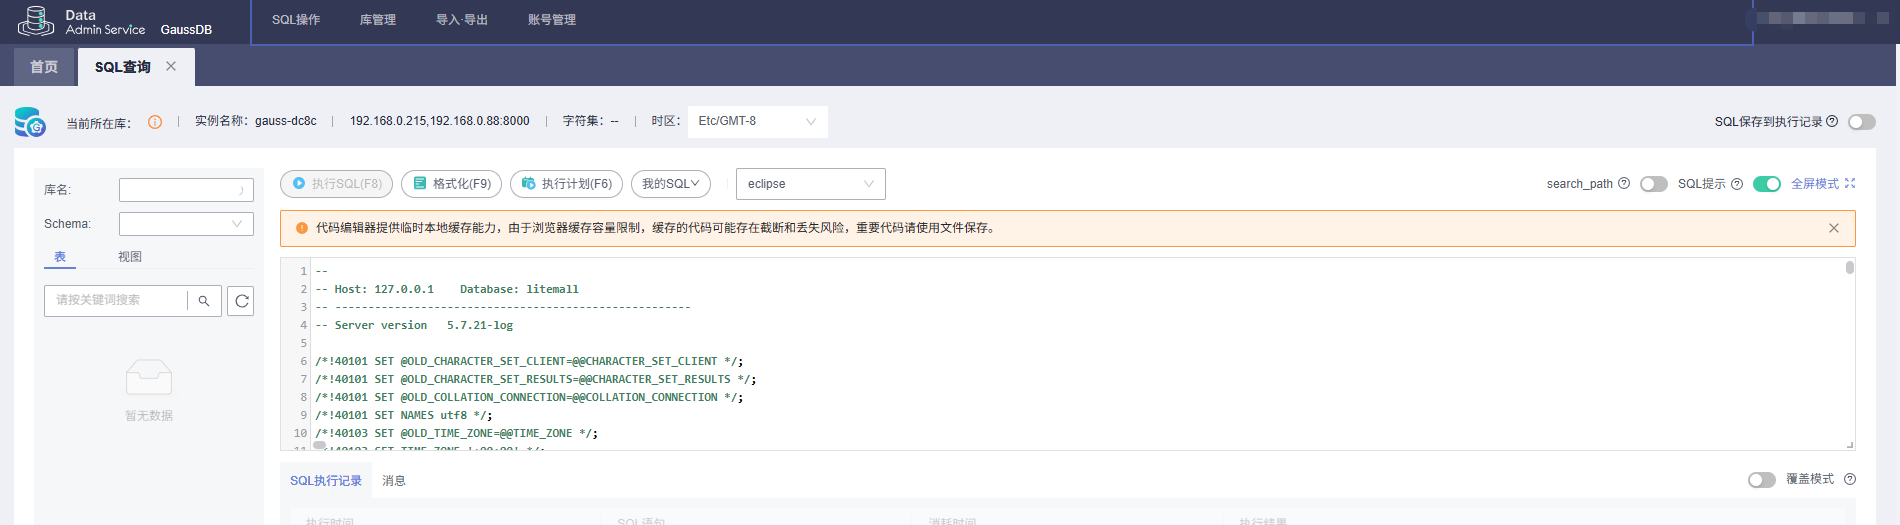
Task: Expand the Schema selection dropdown
Action: tap(186, 224)
